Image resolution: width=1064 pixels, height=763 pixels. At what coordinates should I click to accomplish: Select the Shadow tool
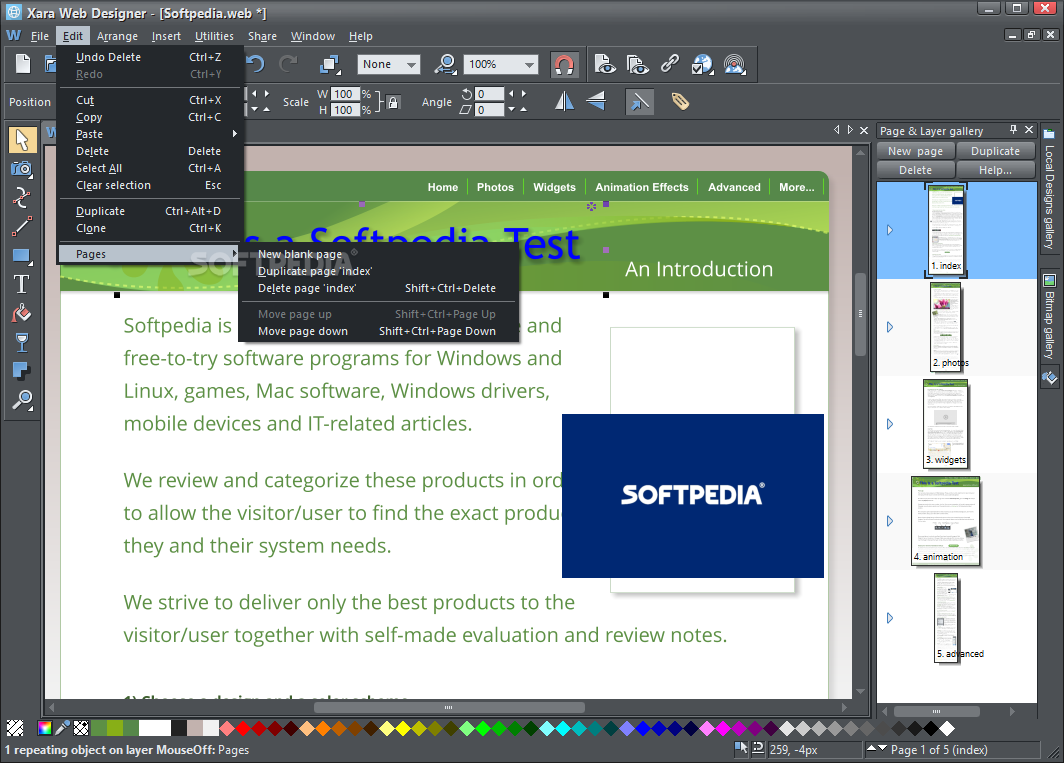click(22, 371)
